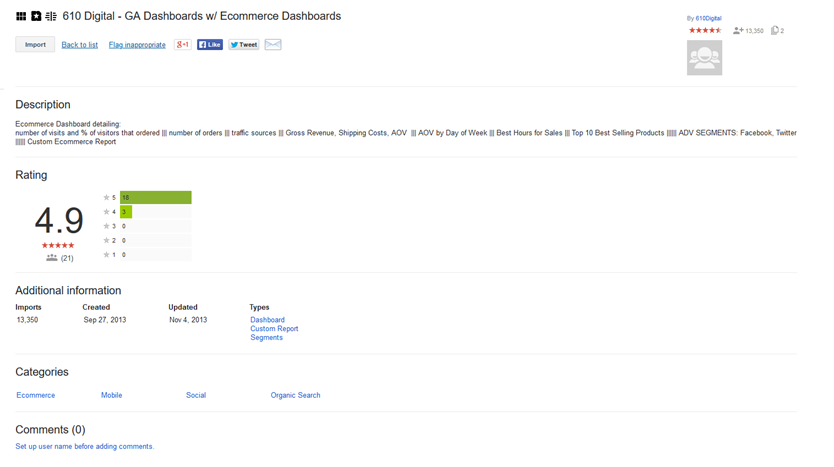Viewport: 834px width, 467px height.
Task: Click the Twitter Tweet button
Action: pos(243,45)
